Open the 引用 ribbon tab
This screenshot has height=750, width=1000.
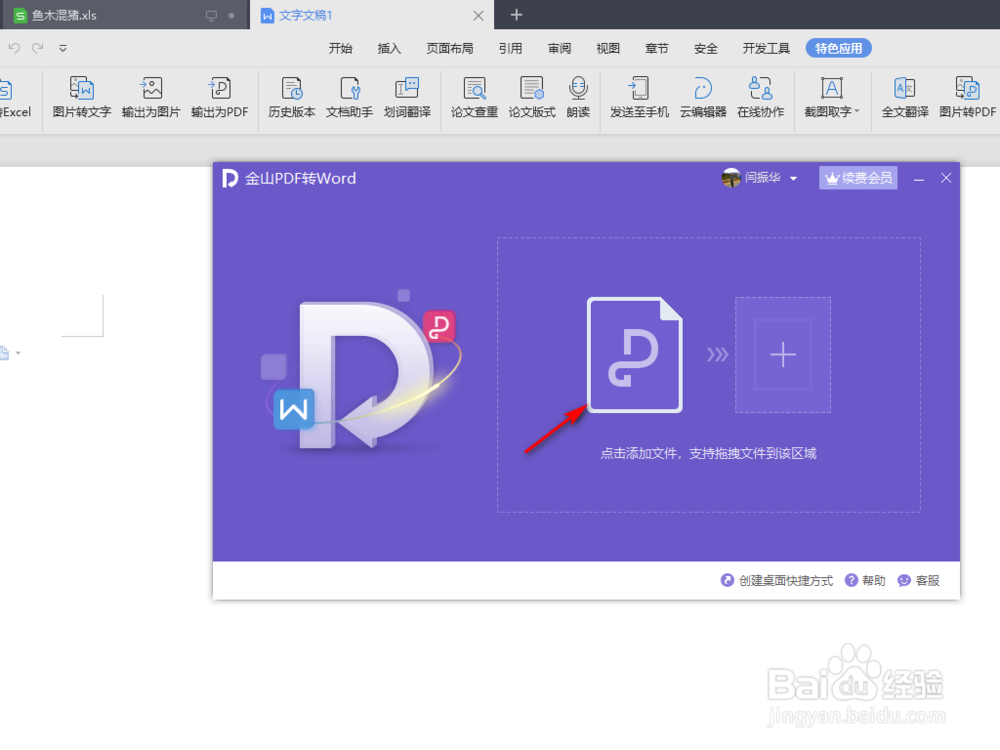pyautogui.click(x=510, y=48)
